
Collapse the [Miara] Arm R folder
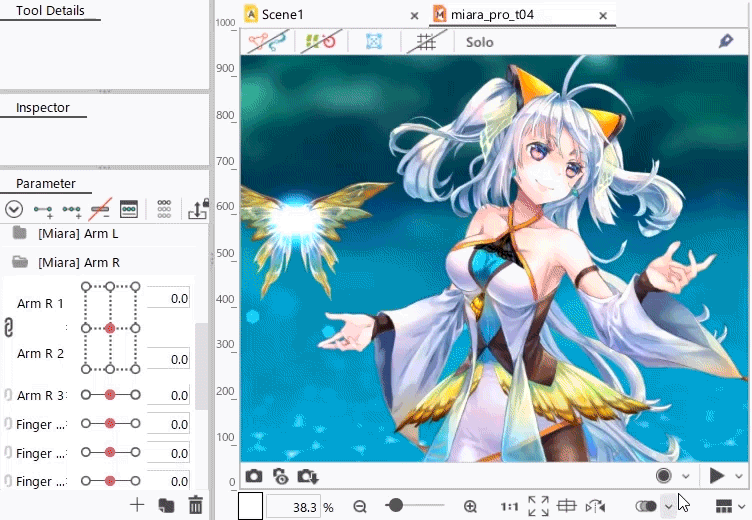(x=20, y=262)
